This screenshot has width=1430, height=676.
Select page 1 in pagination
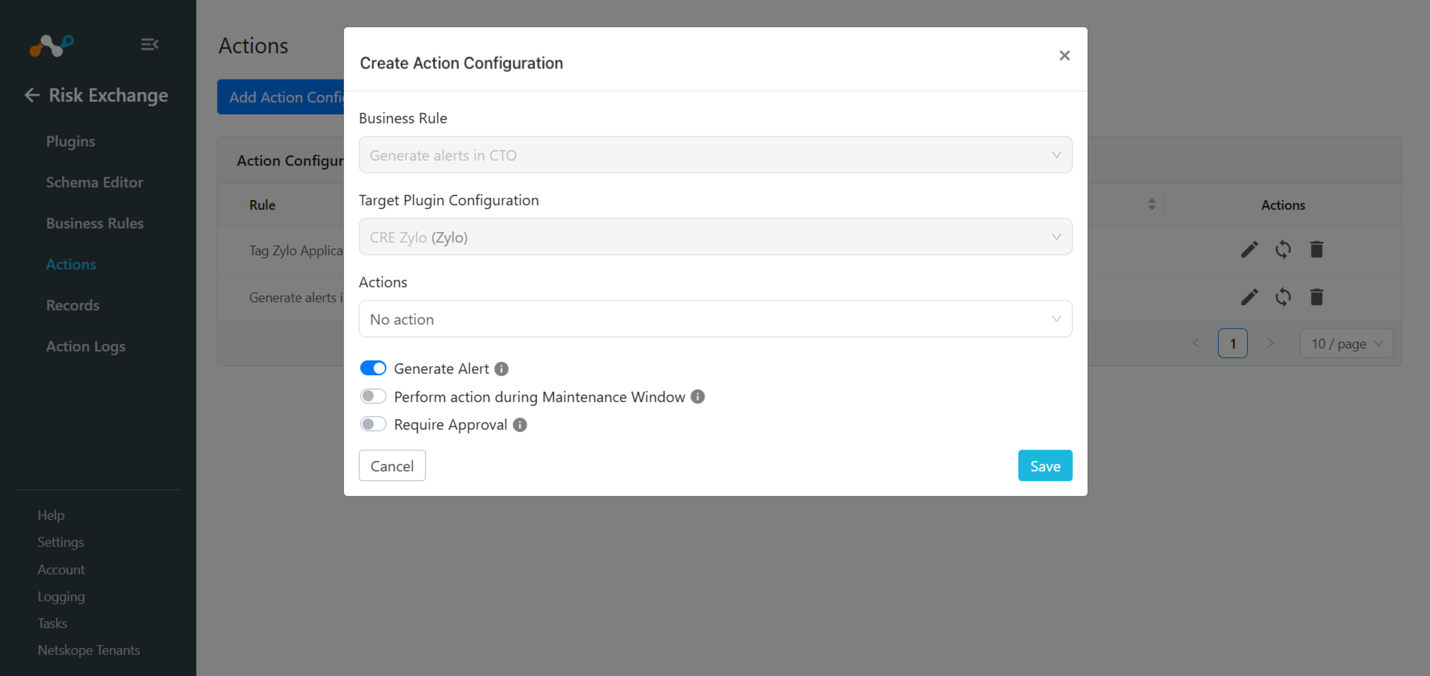pos(1233,343)
